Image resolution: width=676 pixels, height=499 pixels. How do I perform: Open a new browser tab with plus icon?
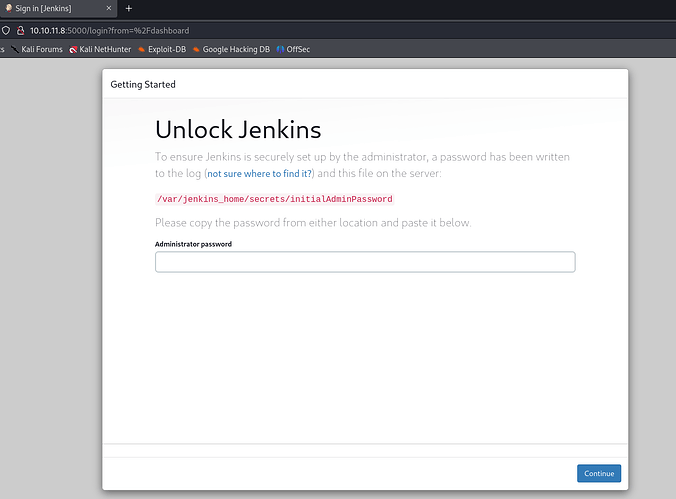[128, 8]
